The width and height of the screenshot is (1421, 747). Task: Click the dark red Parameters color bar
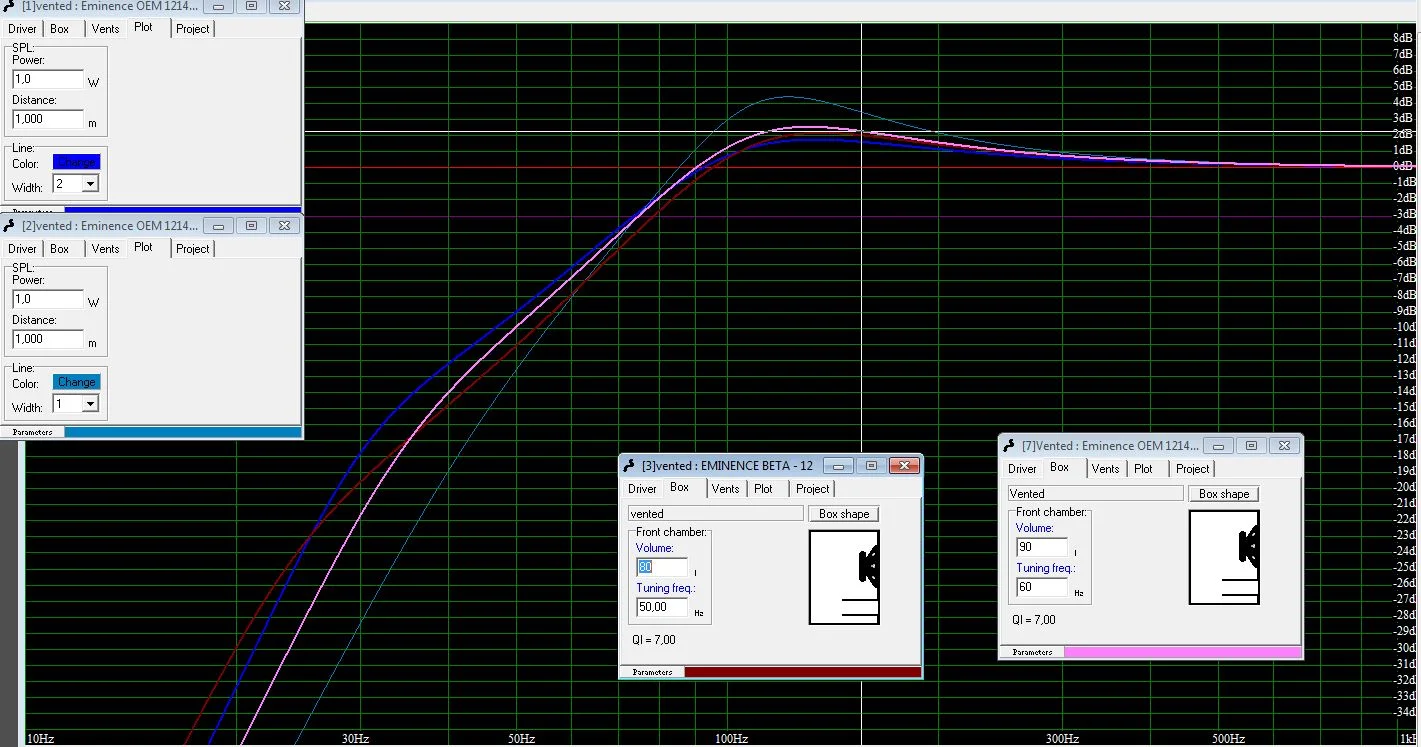coord(802,672)
